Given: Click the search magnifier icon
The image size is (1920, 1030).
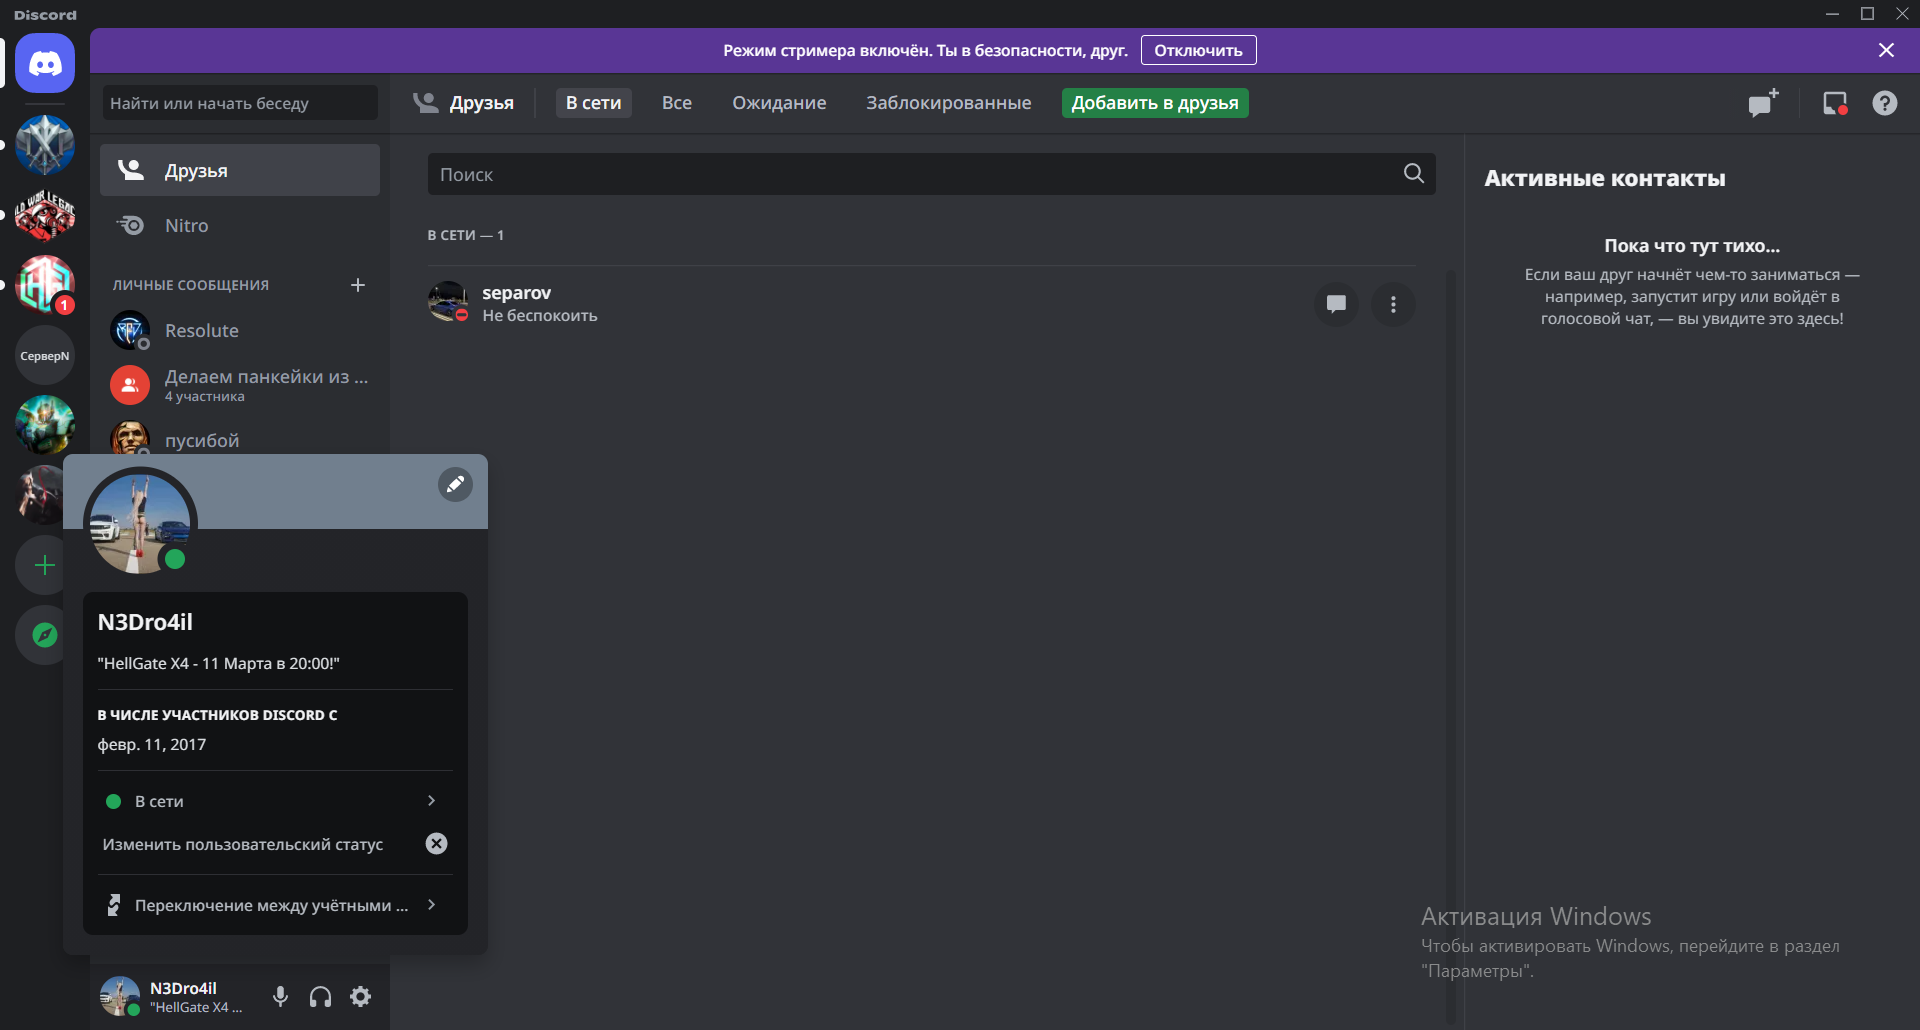Looking at the screenshot, I should [1414, 173].
